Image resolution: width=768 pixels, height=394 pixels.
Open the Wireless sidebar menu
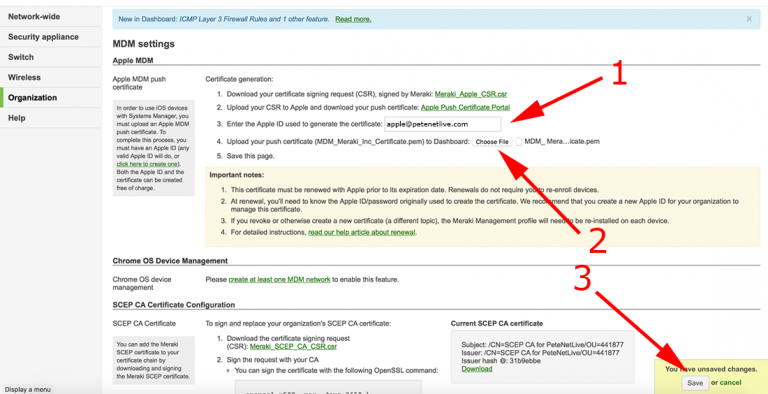tap(50, 77)
